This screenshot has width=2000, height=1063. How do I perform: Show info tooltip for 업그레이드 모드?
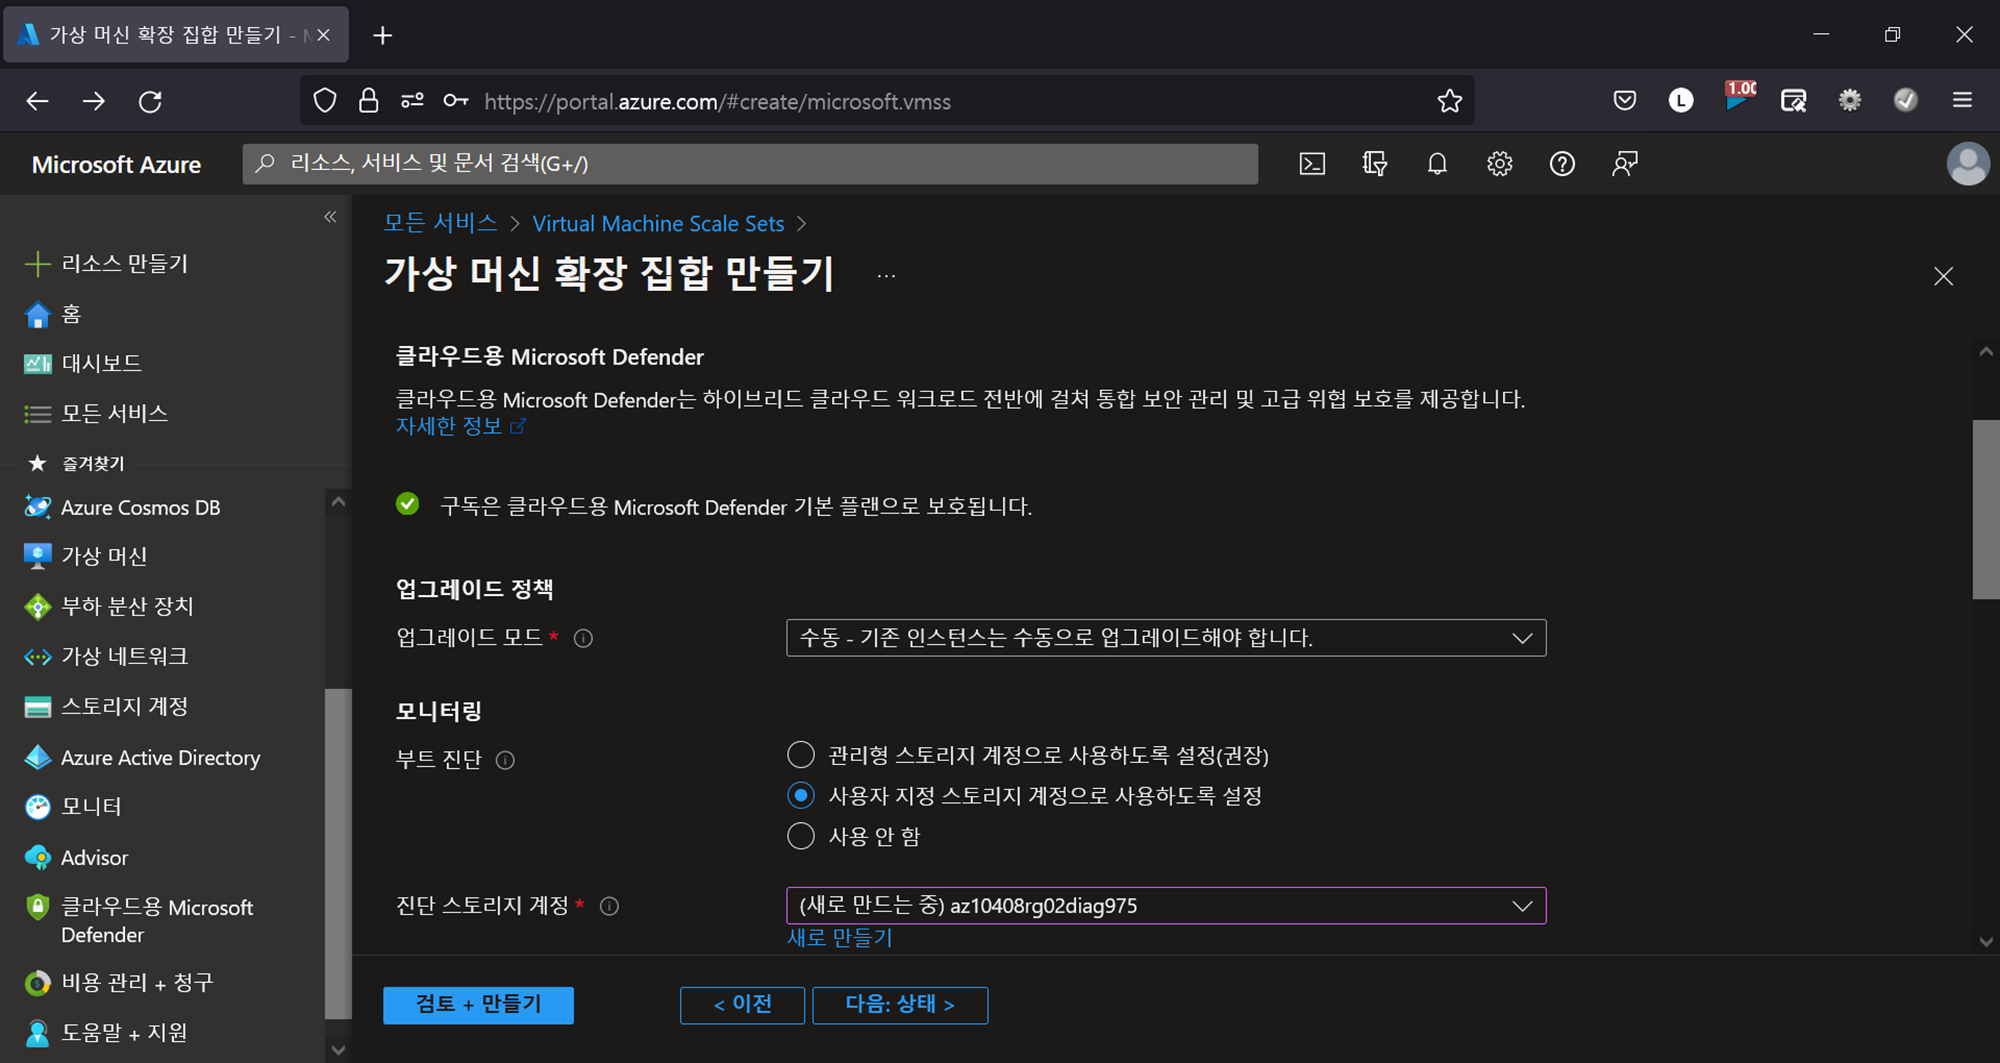[583, 638]
